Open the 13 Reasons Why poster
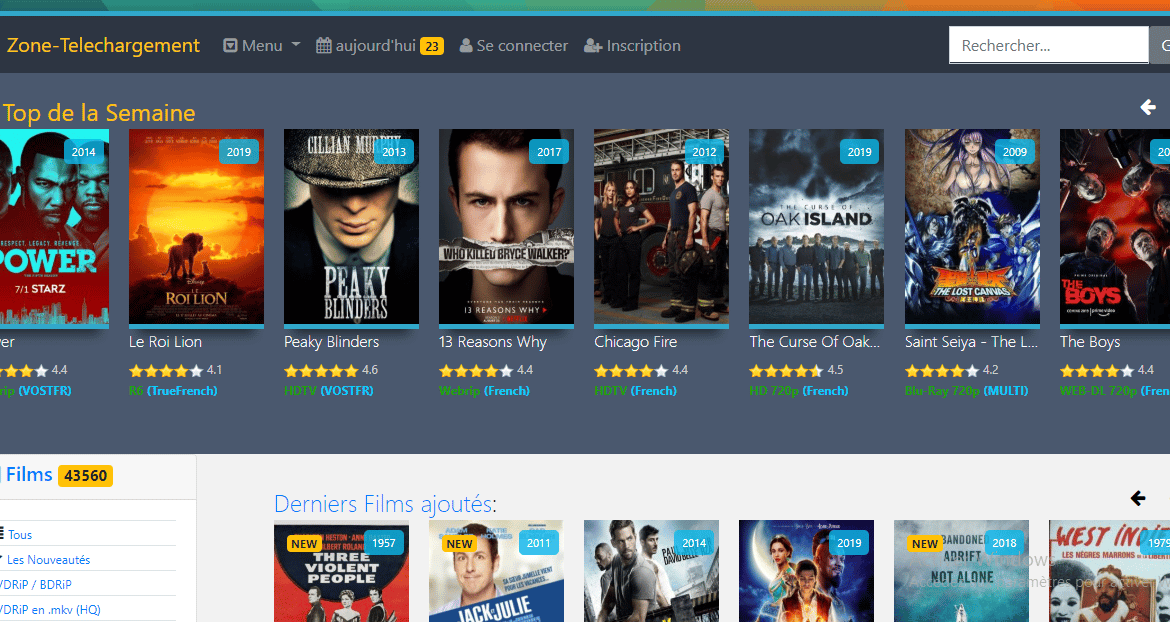 pos(507,227)
